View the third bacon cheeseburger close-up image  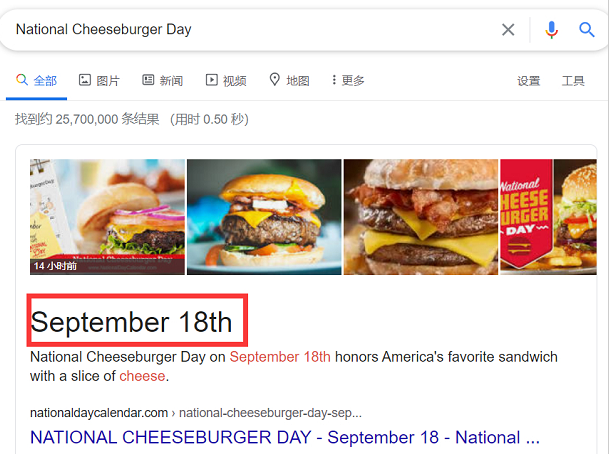pyautogui.click(x=420, y=216)
